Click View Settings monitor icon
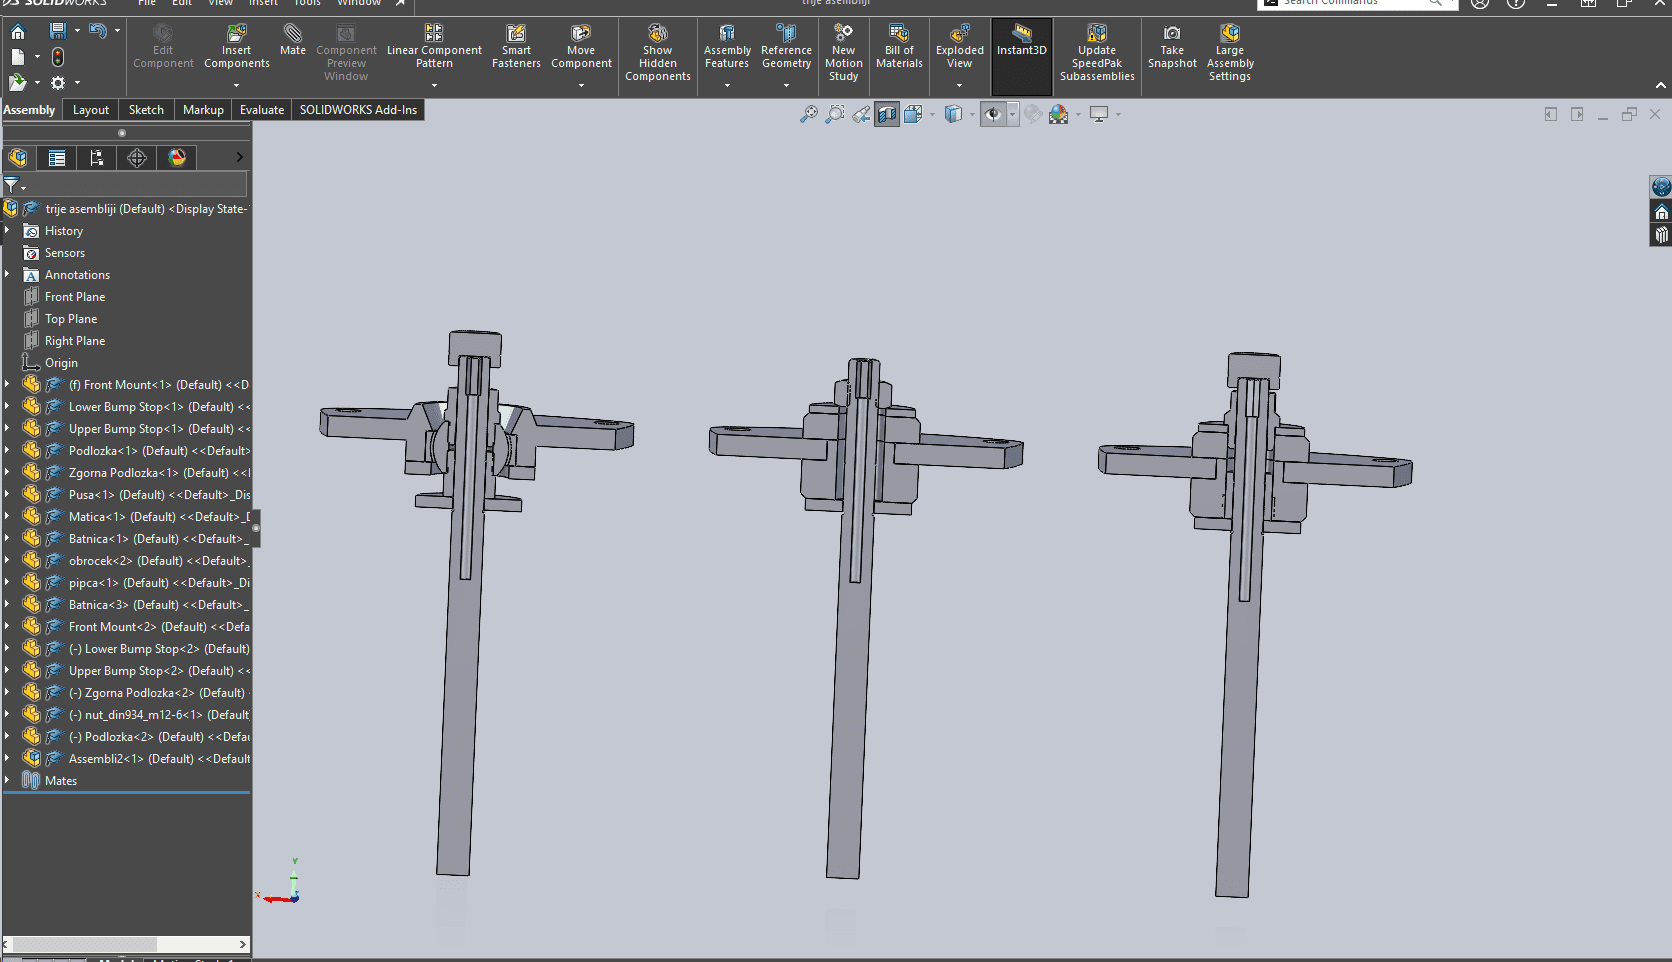This screenshot has width=1672, height=962. point(1099,114)
